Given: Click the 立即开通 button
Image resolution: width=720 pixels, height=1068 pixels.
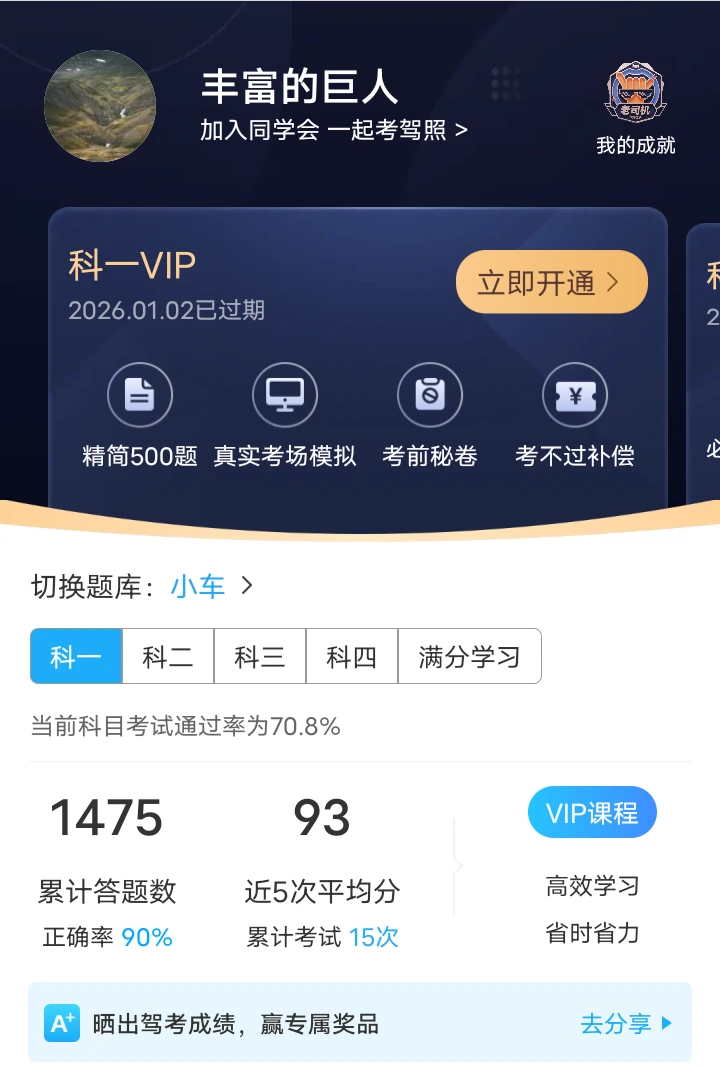Looking at the screenshot, I should [552, 282].
